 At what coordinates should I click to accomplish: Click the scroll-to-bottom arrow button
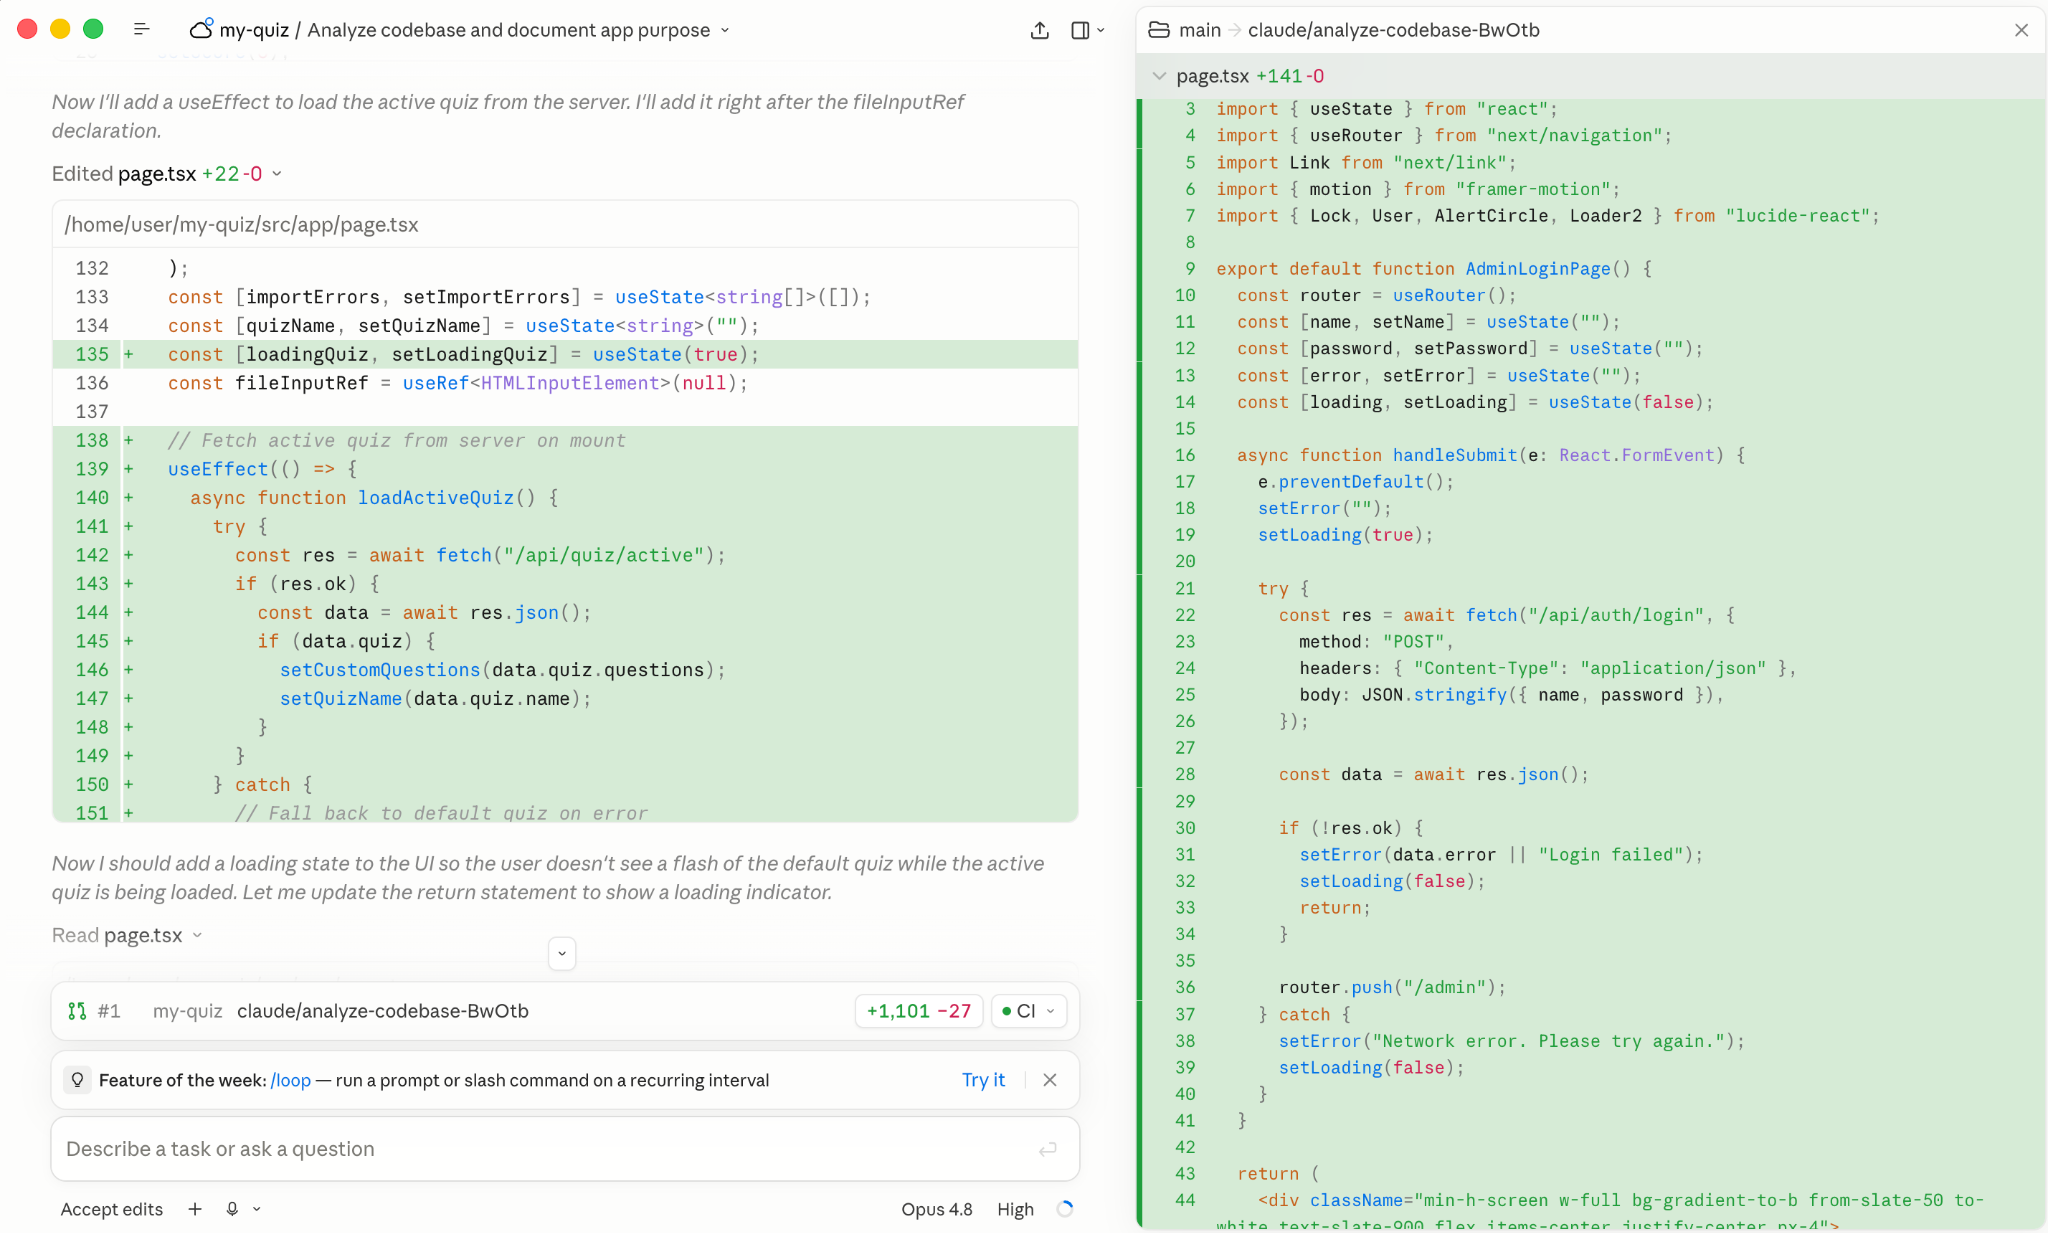[x=562, y=953]
